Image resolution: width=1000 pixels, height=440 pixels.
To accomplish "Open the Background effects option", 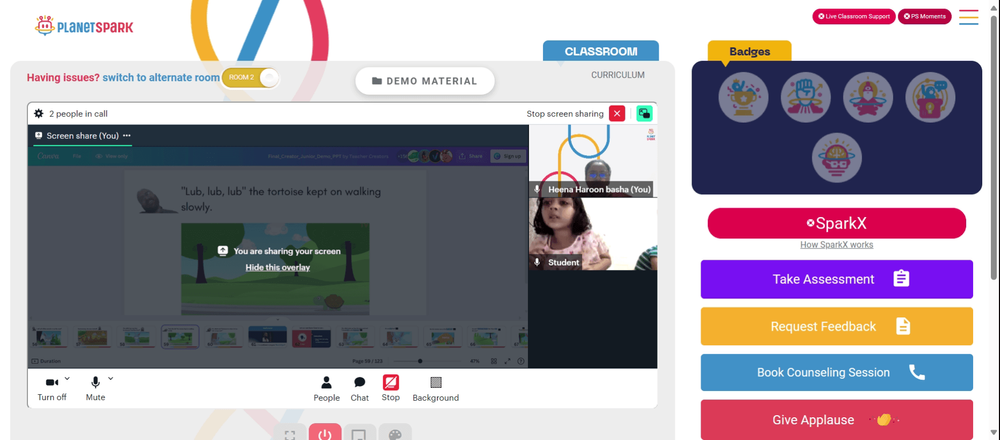I will tap(436, 389).
